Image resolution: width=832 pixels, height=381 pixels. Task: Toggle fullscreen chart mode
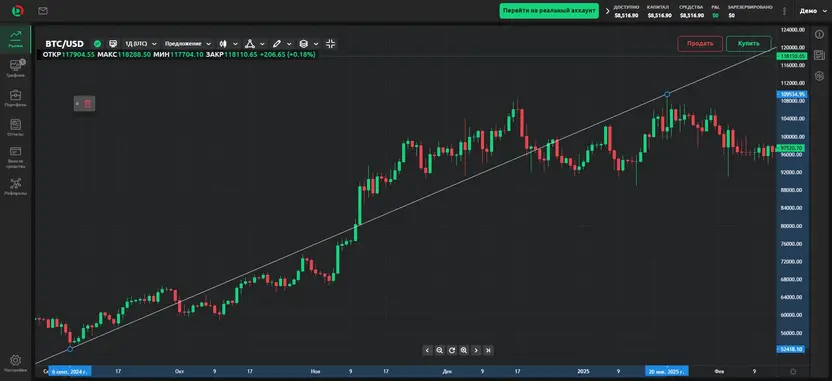(331, 44)
